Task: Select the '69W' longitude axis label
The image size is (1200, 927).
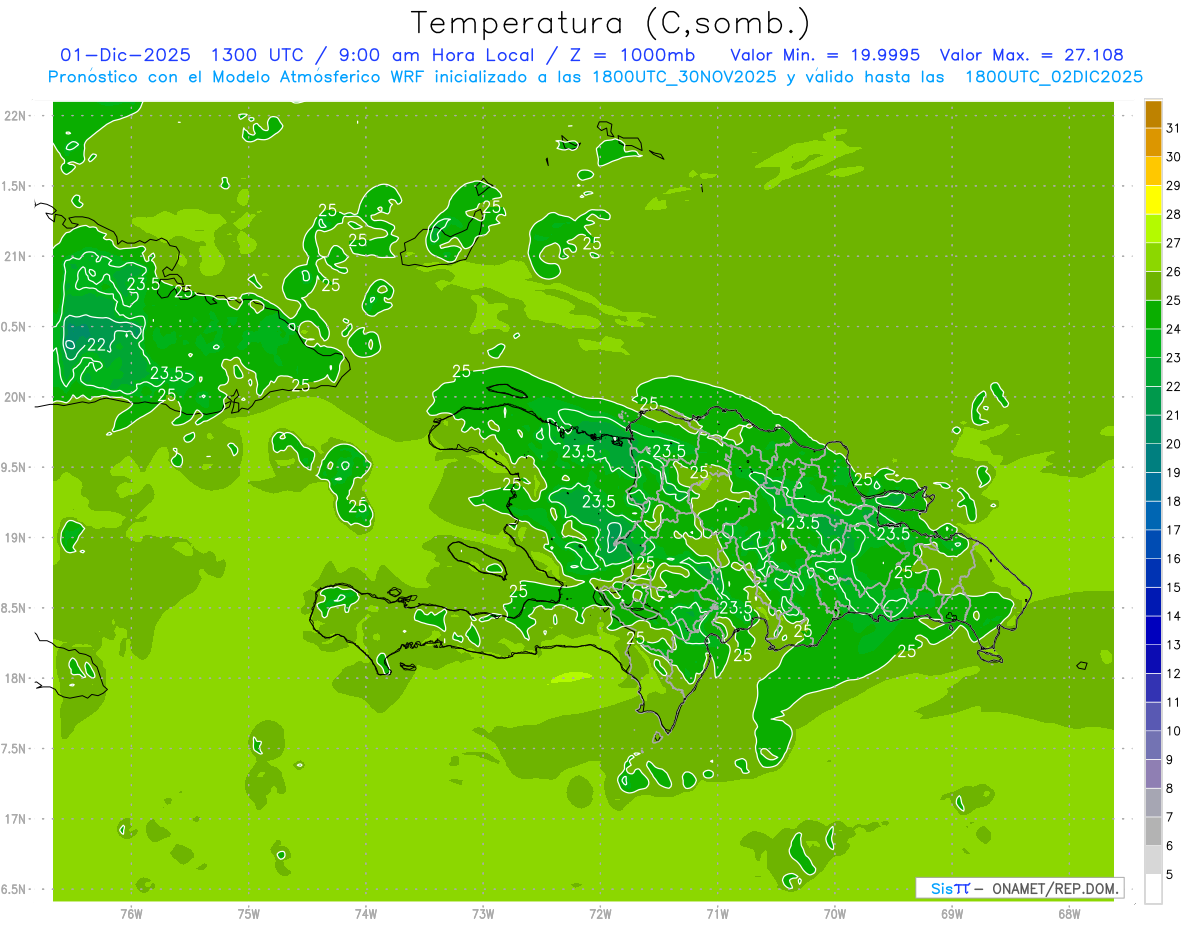Action: click(952, 913)
